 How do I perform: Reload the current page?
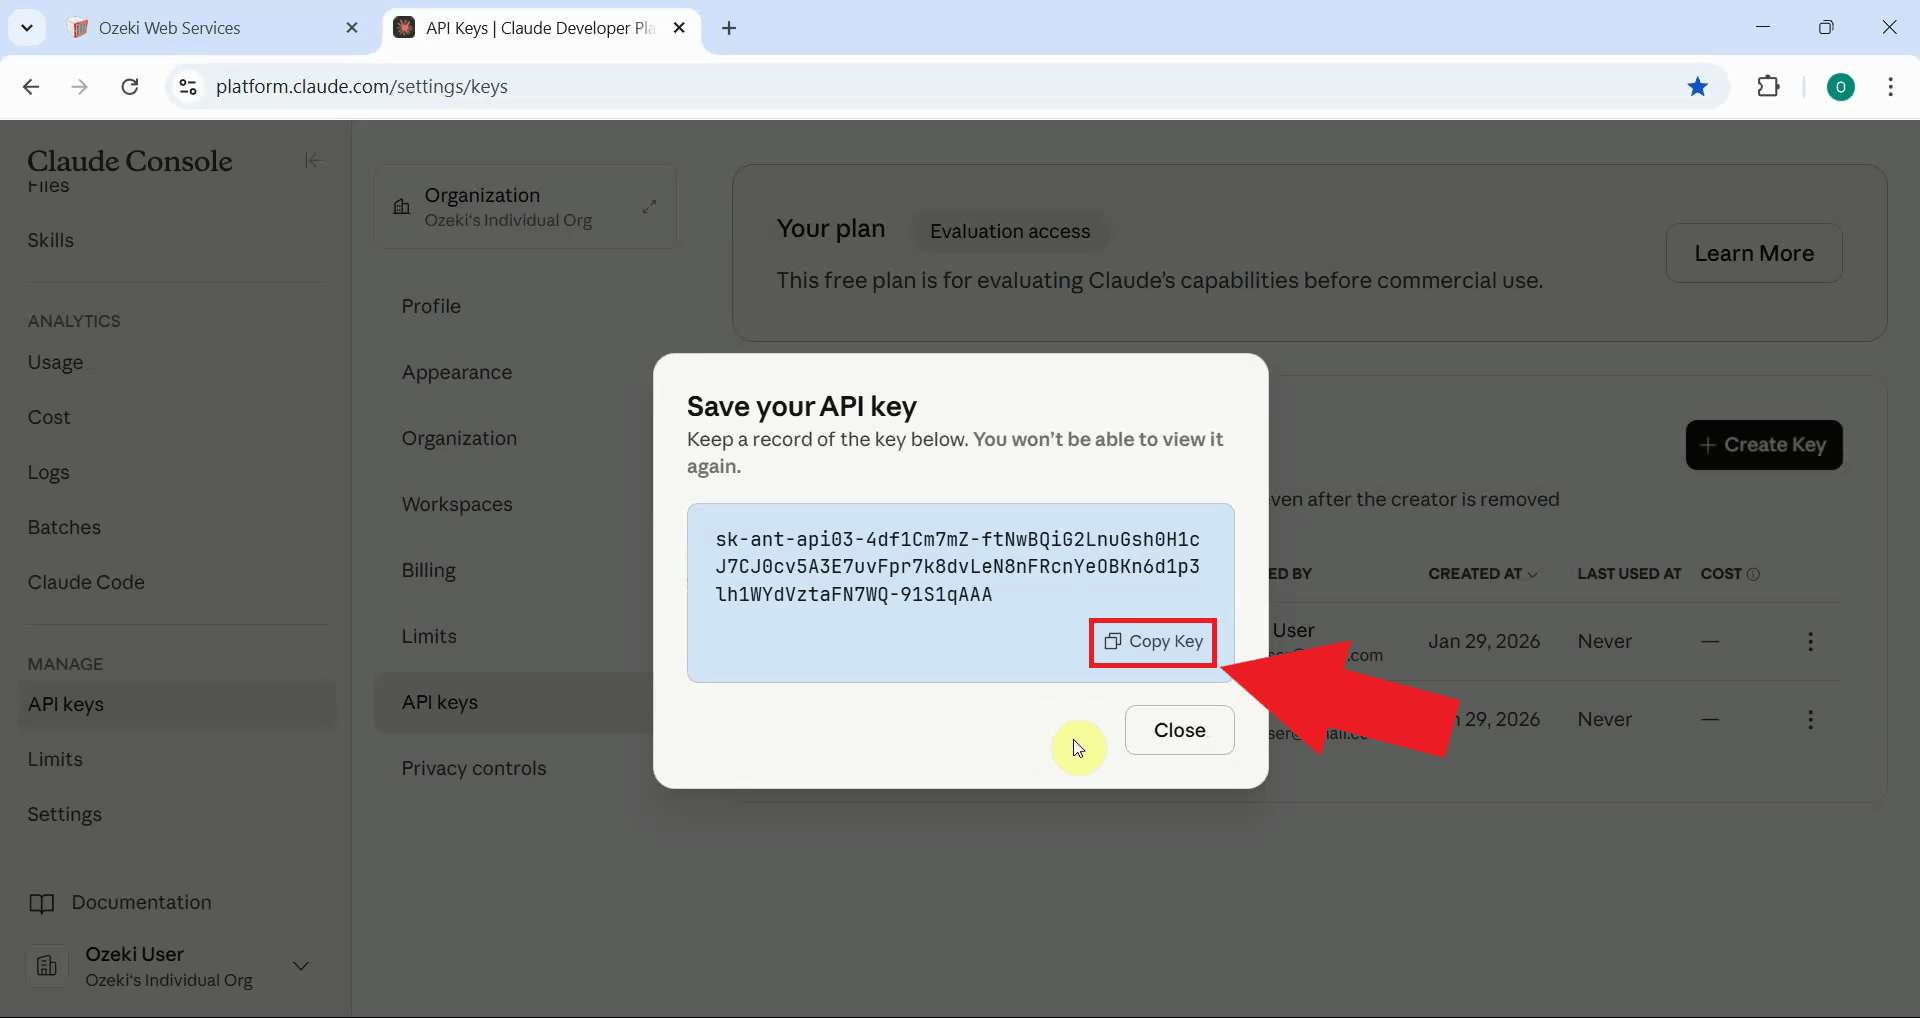click(x=129, y=87)
